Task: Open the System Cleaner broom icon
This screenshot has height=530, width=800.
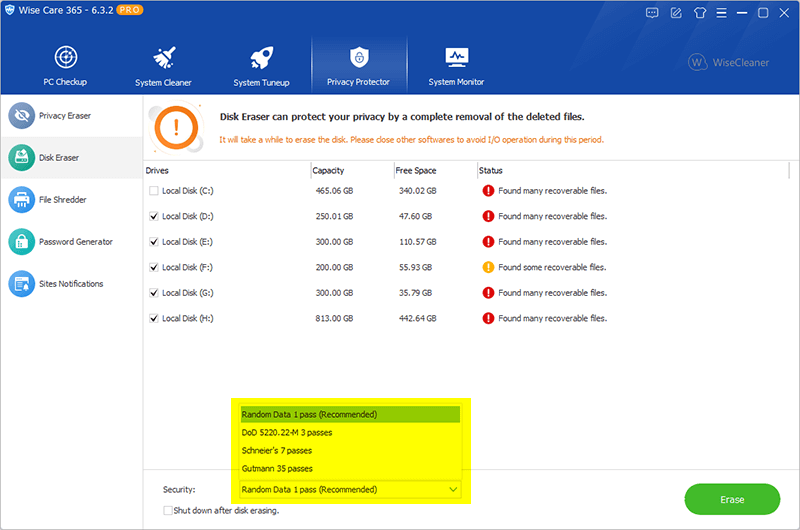Action: (x=164, y=58)
